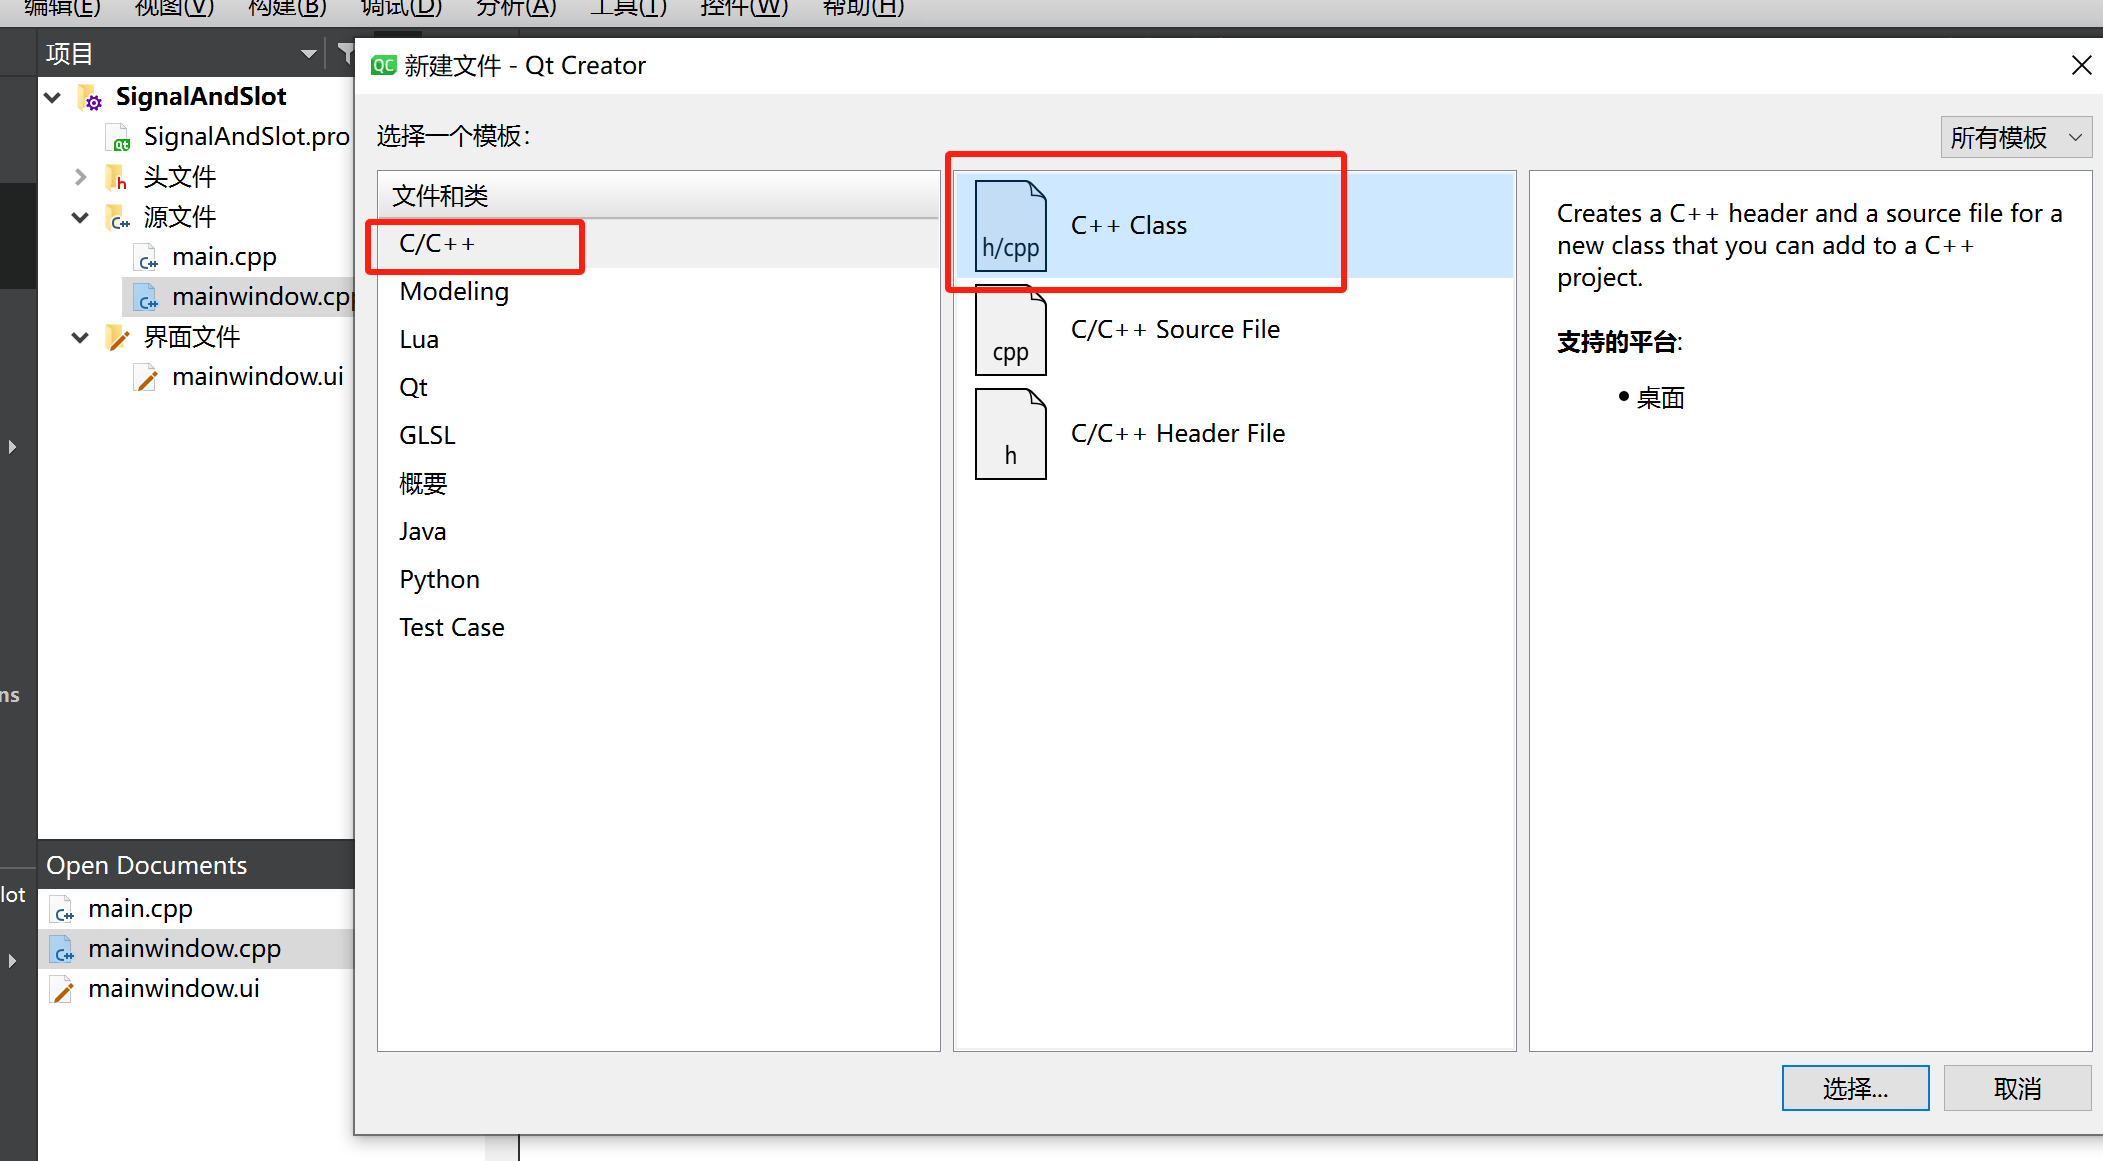Image resolution: width=2103 pixels, height=1161 pixels.
Task: Click the cpp Source File icon
Action: (x=1010, y=331)
